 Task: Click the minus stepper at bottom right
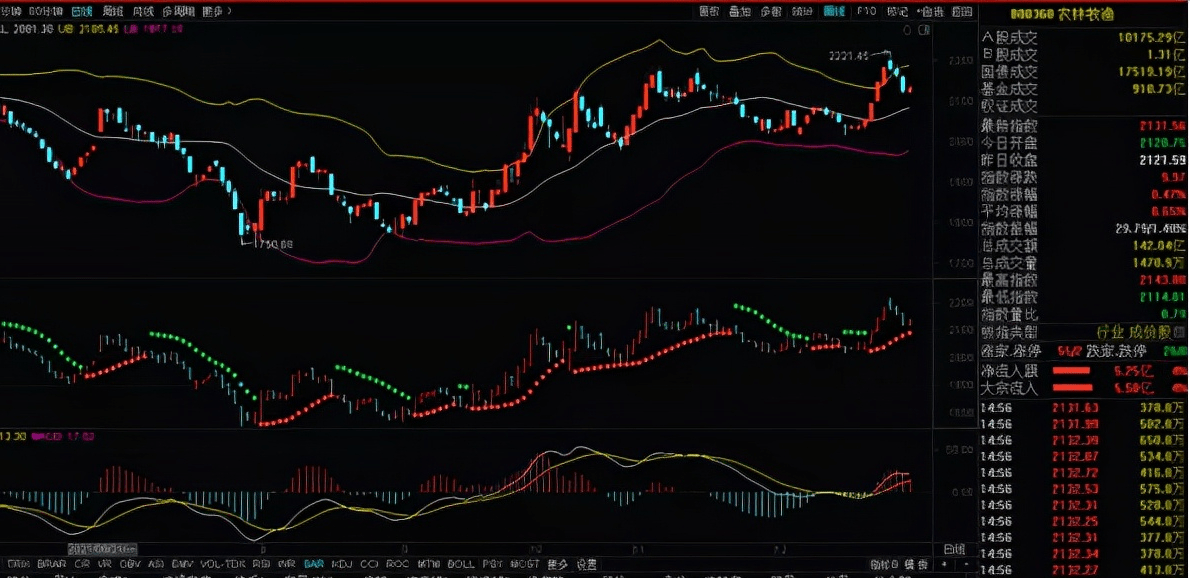click(966, 564)
